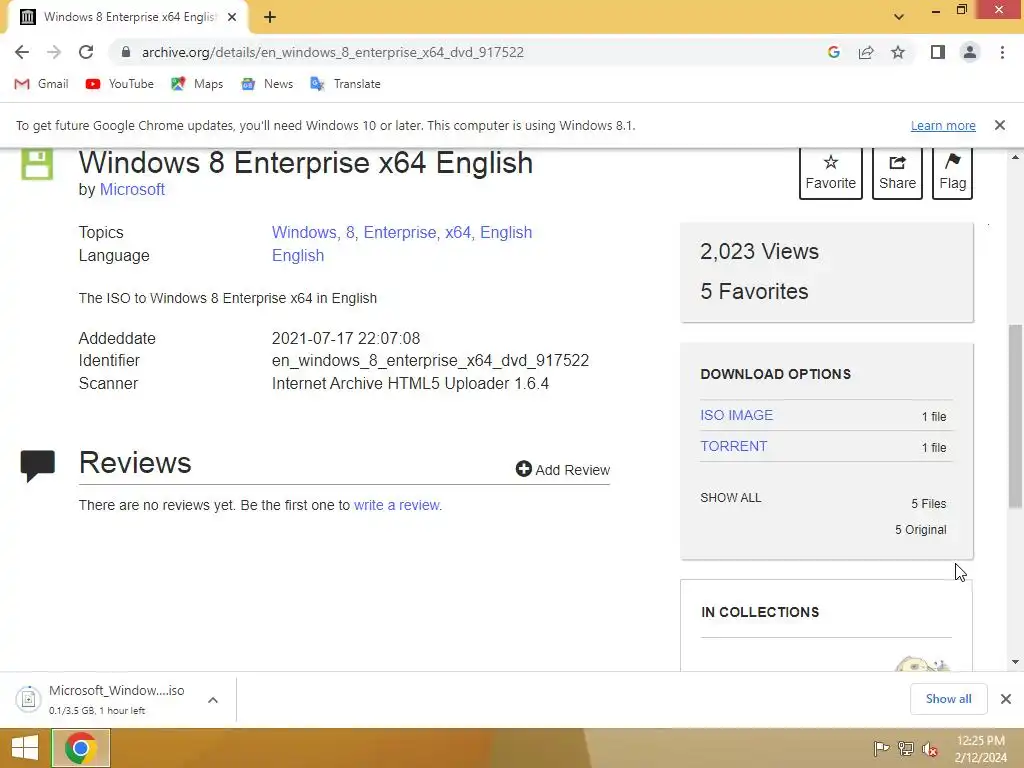Click the padlock site info icon
The width and height of the screenshot is (1024, 768).
(126, 52)
